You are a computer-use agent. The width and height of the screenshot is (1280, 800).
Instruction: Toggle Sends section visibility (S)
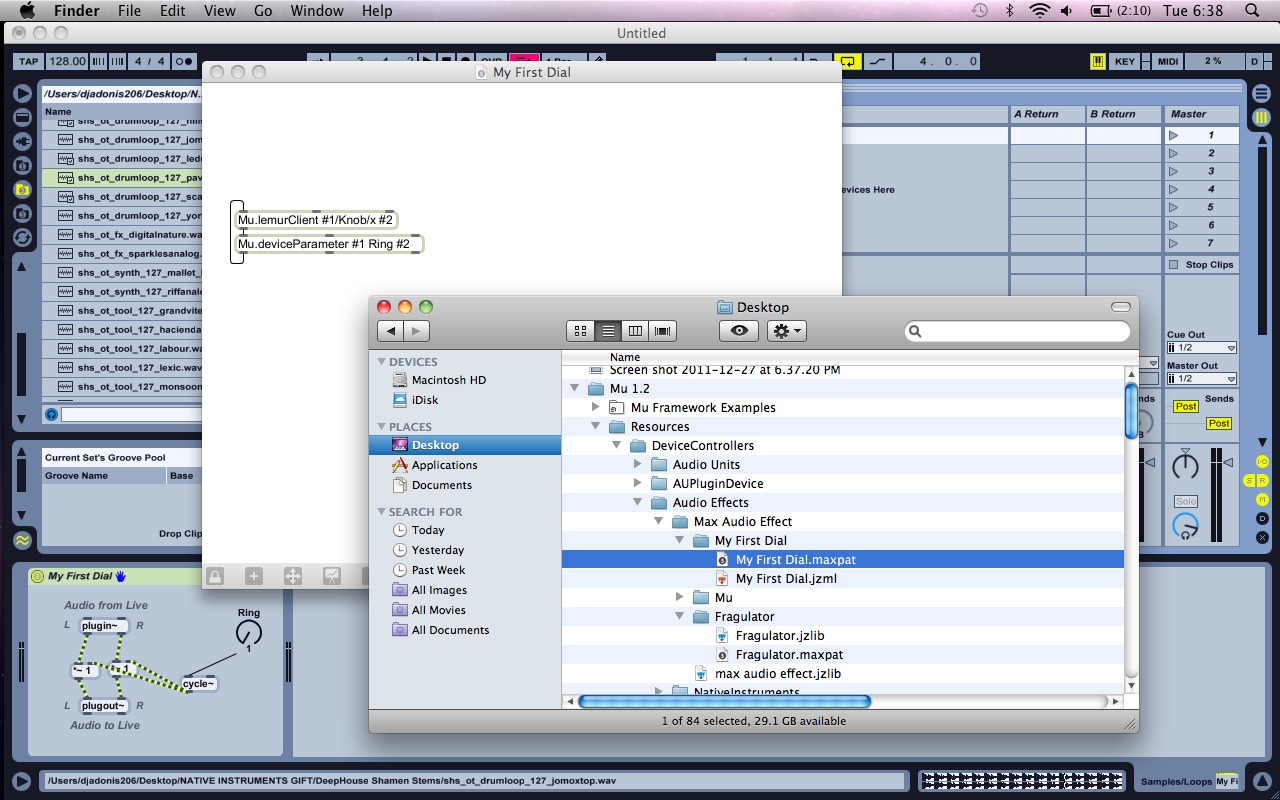1250,481
